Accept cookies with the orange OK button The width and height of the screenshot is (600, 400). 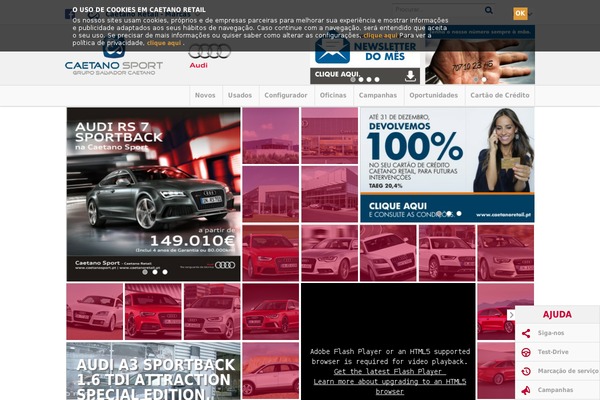pyautogui.click(x=520, y=13)
